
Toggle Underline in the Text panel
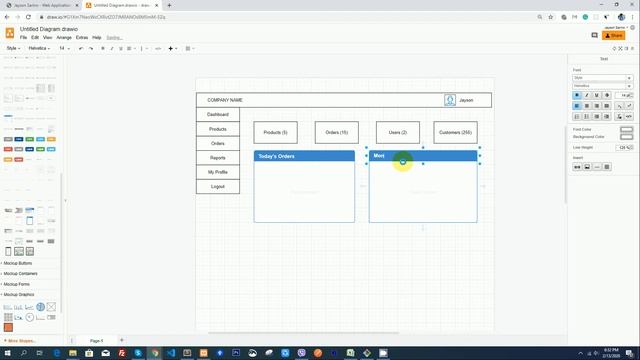pos(597,95)
